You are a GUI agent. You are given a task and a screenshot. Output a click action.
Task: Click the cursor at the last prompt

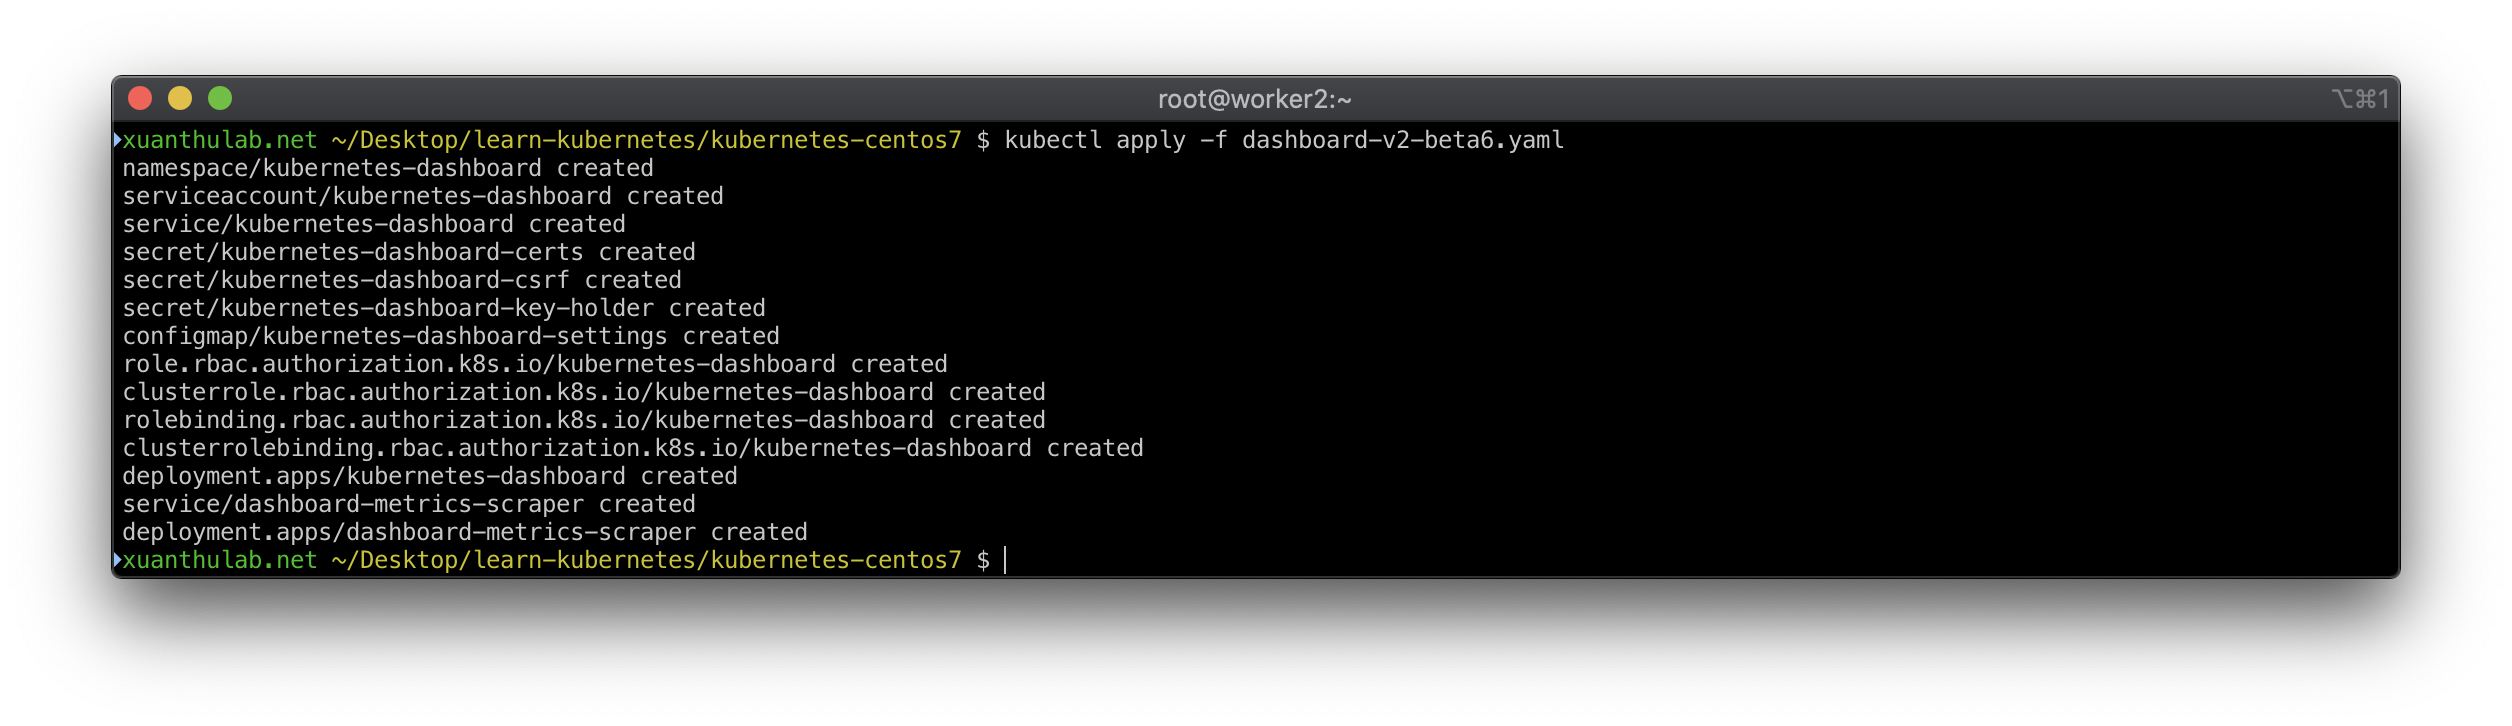(1005, 560)
